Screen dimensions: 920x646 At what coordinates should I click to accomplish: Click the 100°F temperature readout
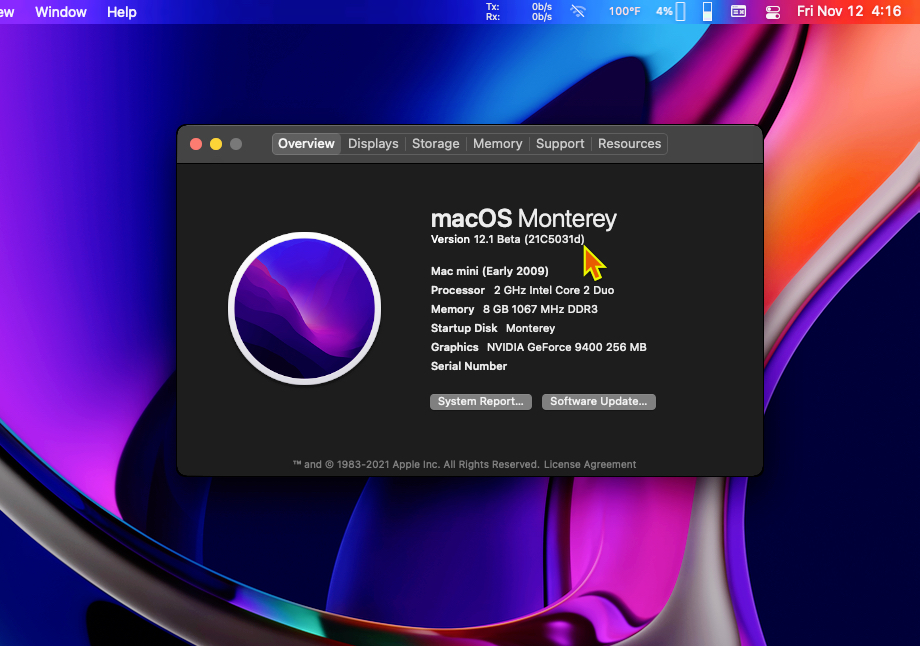coord(624,11)
